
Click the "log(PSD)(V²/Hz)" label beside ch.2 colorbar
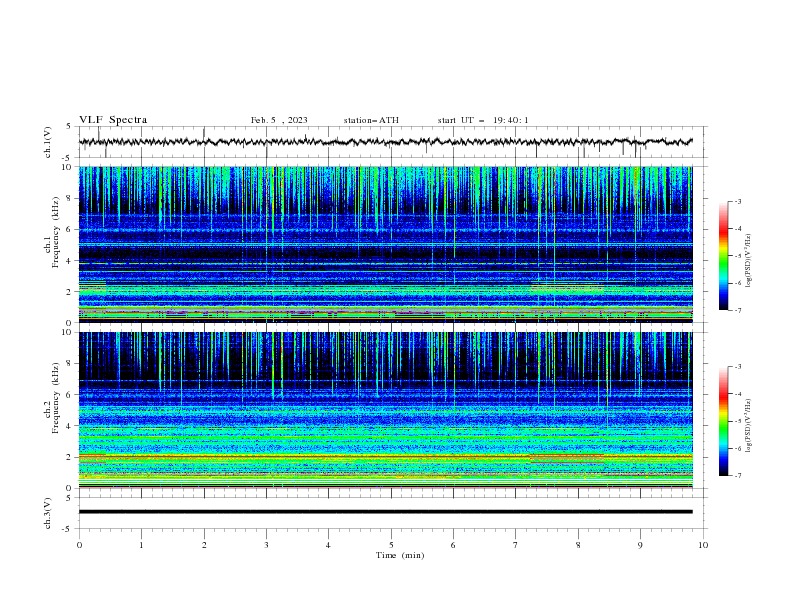pos(749,425)
